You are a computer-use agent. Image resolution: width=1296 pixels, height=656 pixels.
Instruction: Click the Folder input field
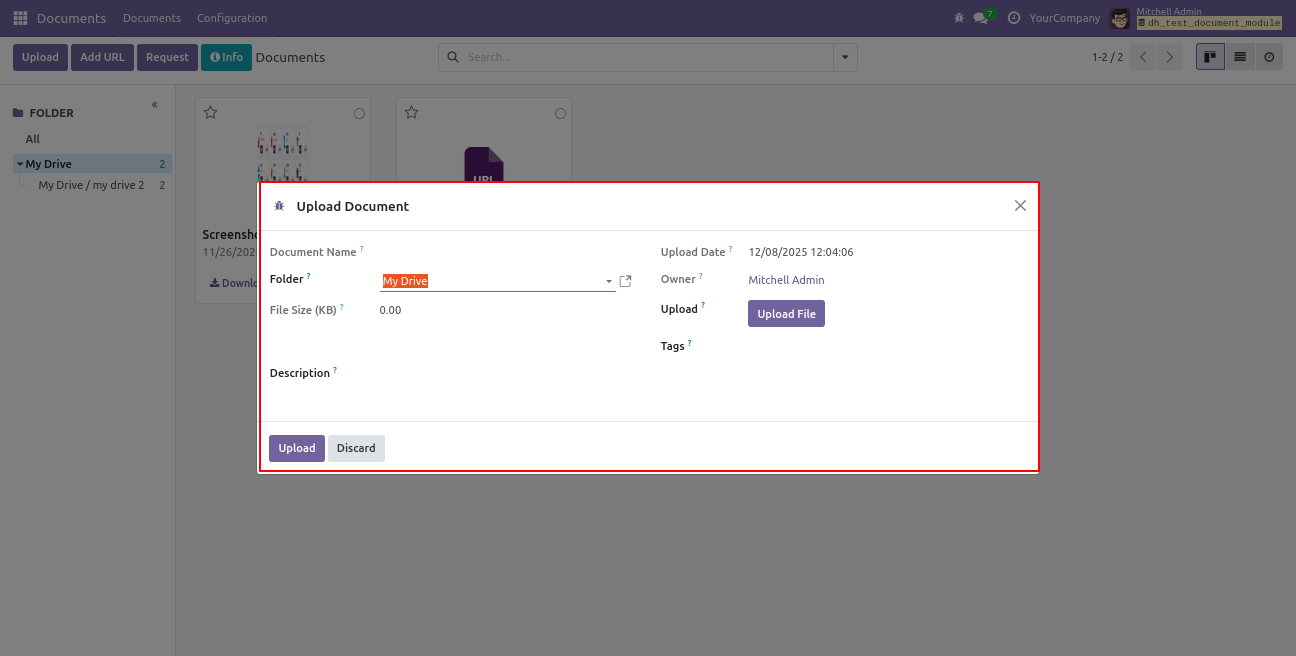(490, 281)
